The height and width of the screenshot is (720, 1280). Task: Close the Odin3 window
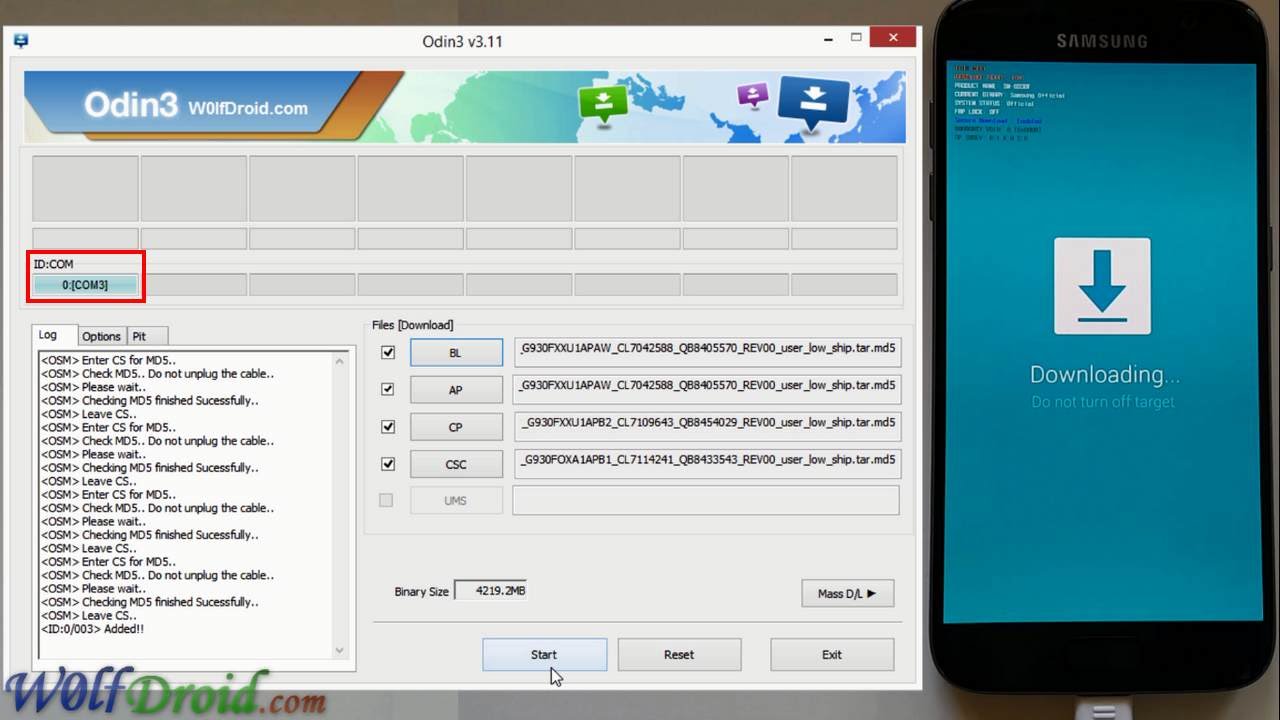(x=892, y=38)
